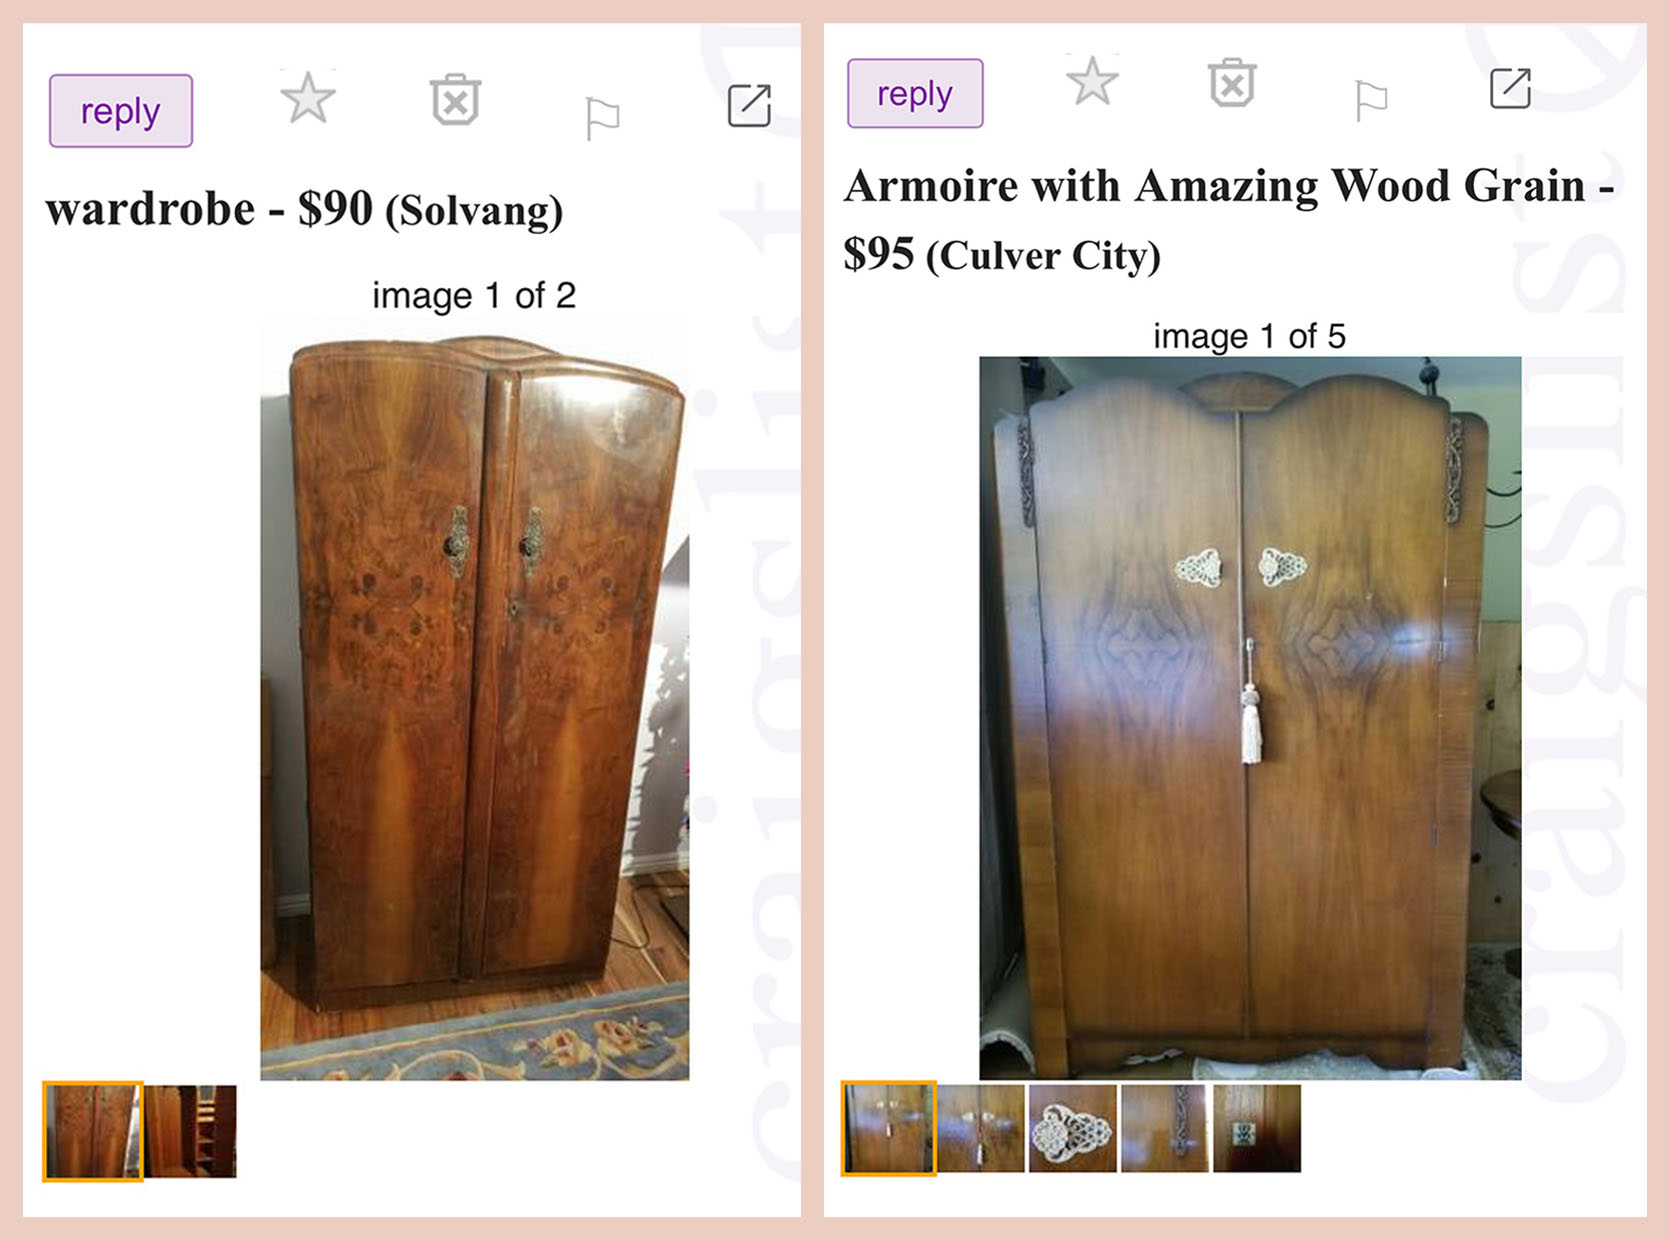Open the main armoire photo
Image resolution: width=1670 pixels, height=1240 pixels.
[x=1250, y=718]
